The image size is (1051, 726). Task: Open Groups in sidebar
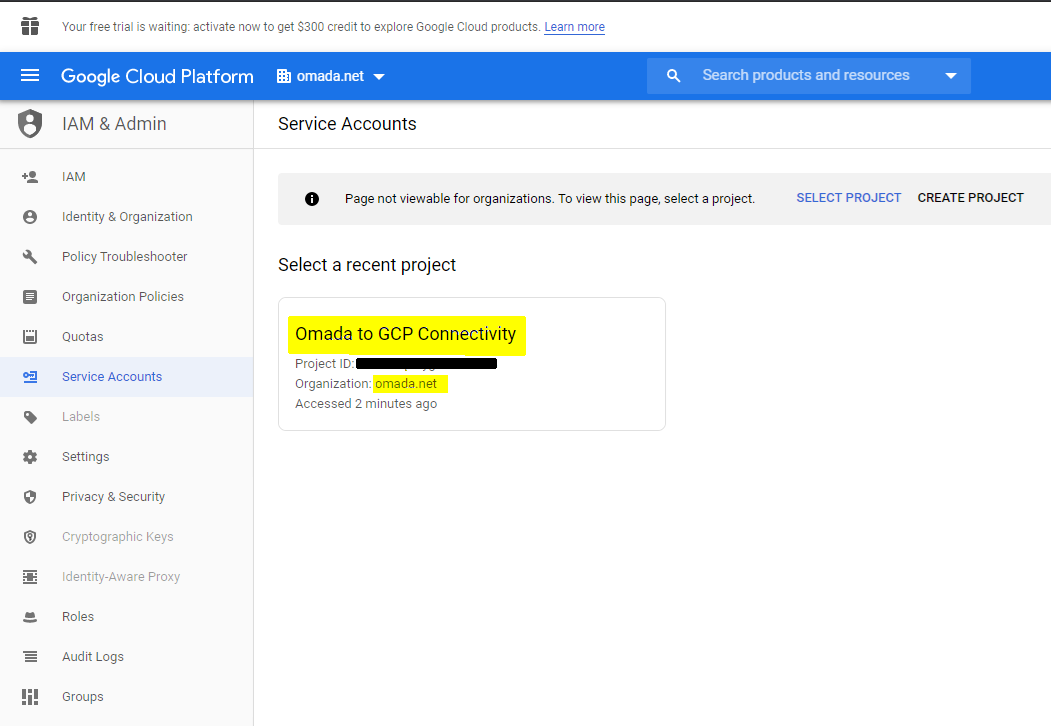click(127, 697)
